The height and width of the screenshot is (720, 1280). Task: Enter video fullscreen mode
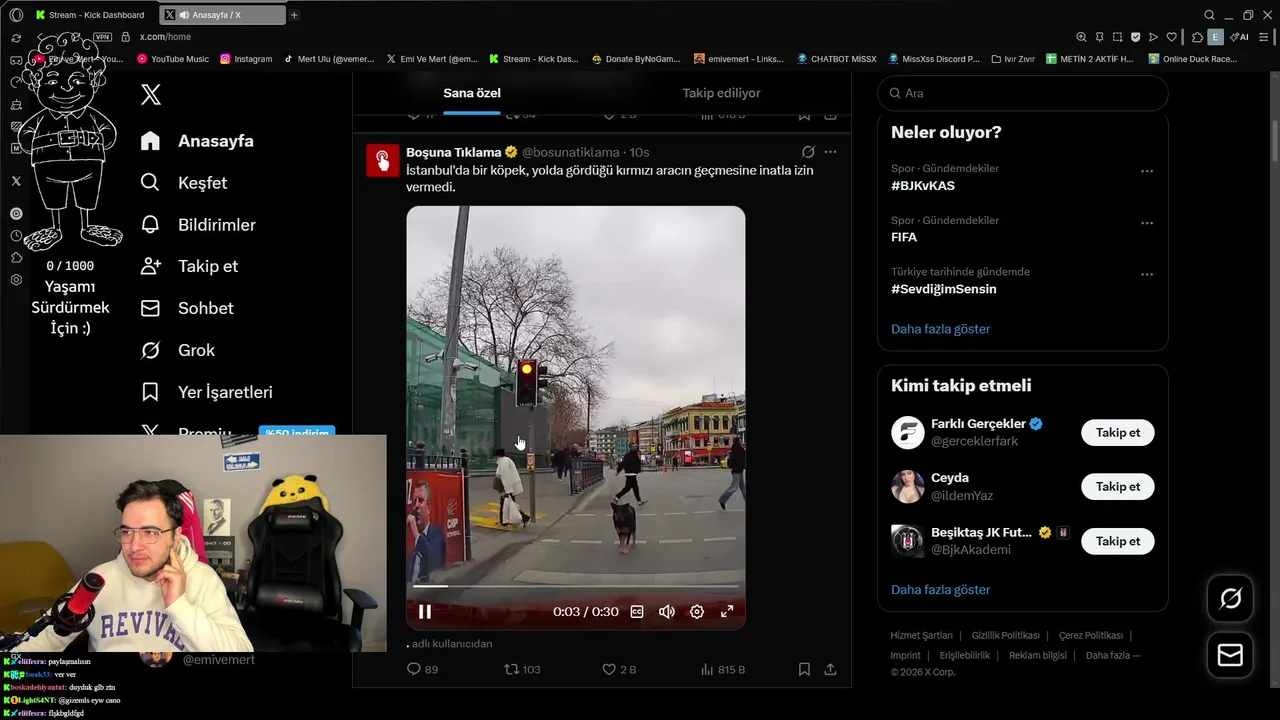click(x=727, y=612)
